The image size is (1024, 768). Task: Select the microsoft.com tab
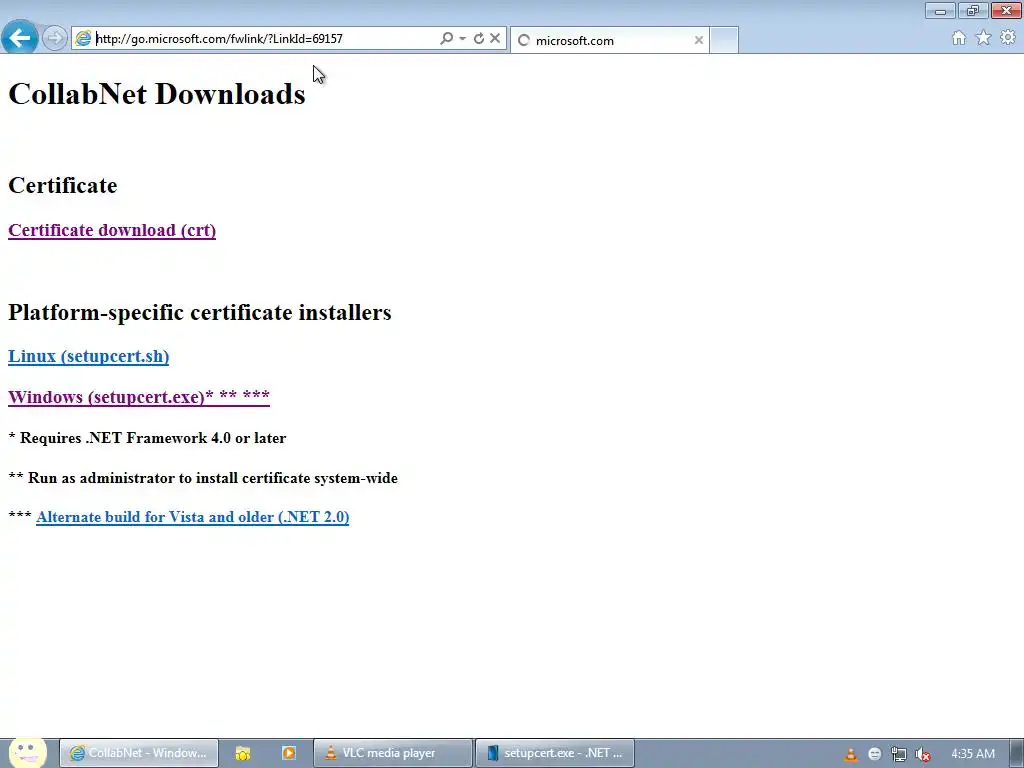609,40
